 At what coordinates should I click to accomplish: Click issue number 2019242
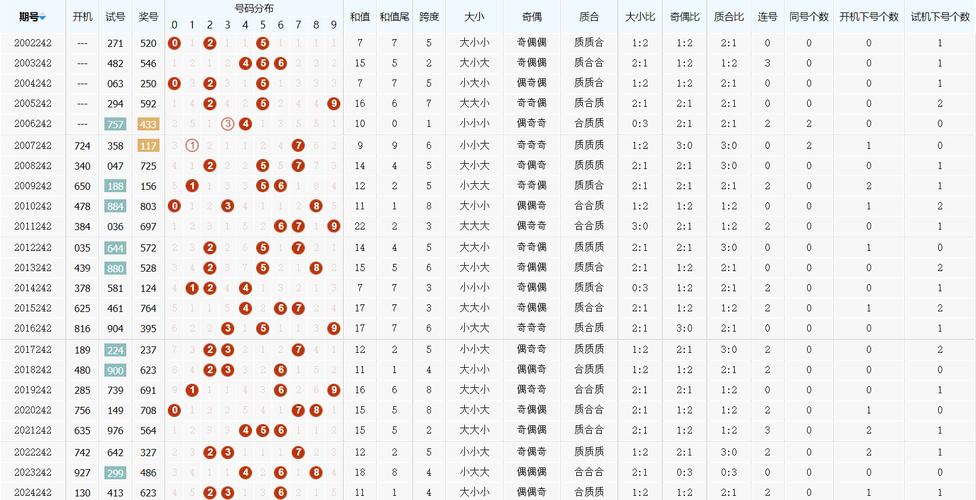pyautogui.click(x=32, y=390)
